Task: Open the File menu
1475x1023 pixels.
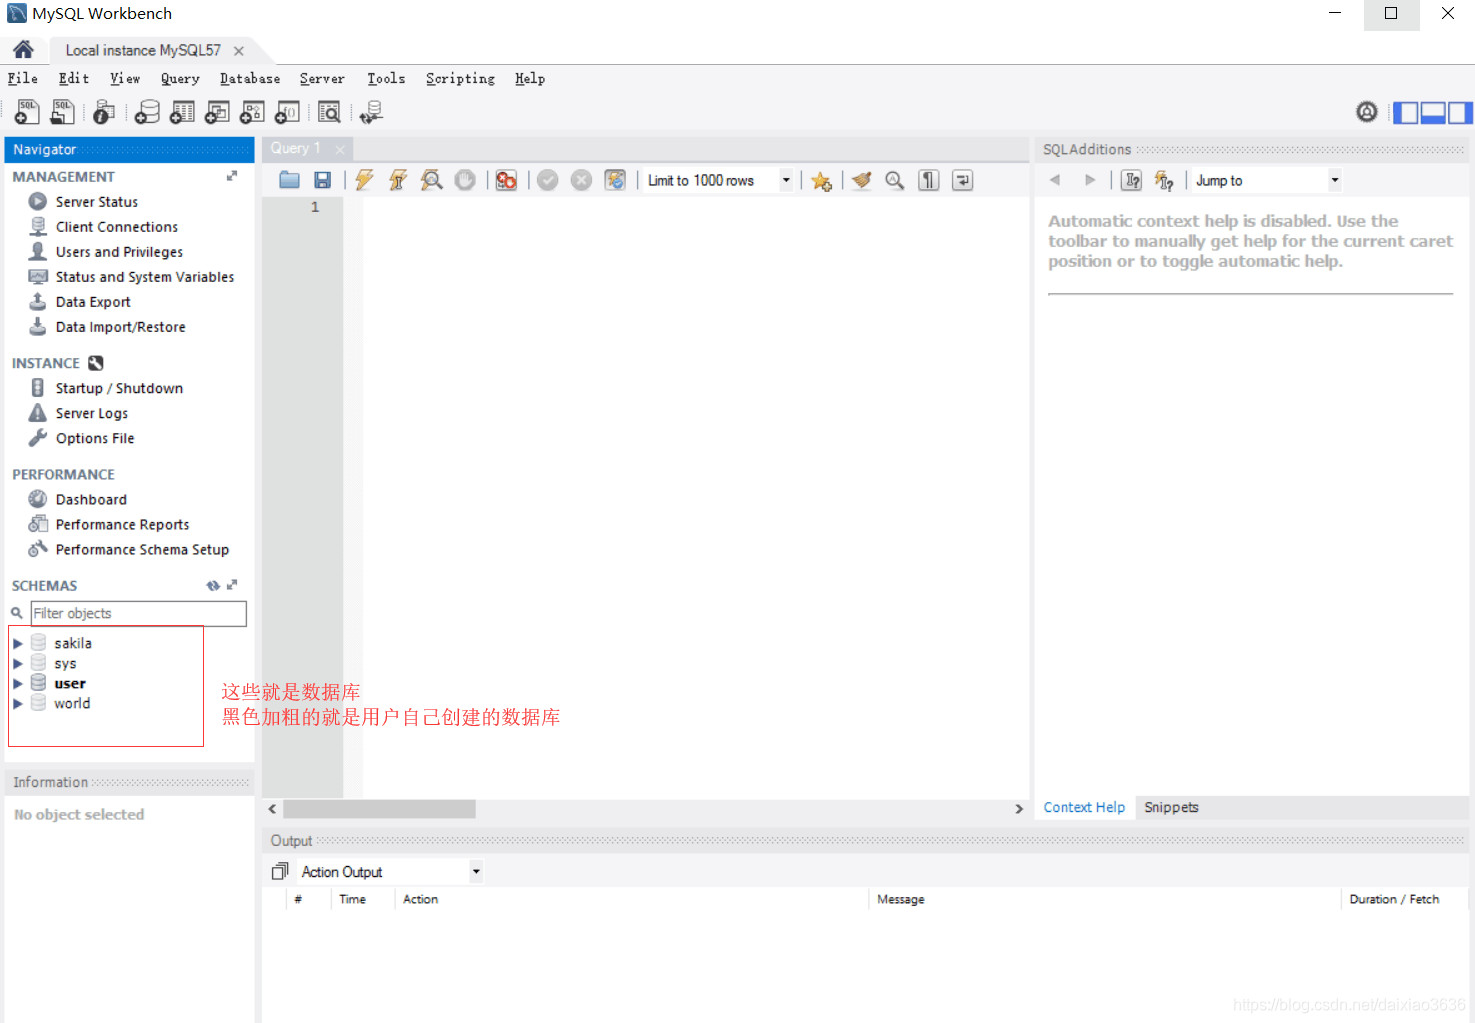Action: coord(23,79)
